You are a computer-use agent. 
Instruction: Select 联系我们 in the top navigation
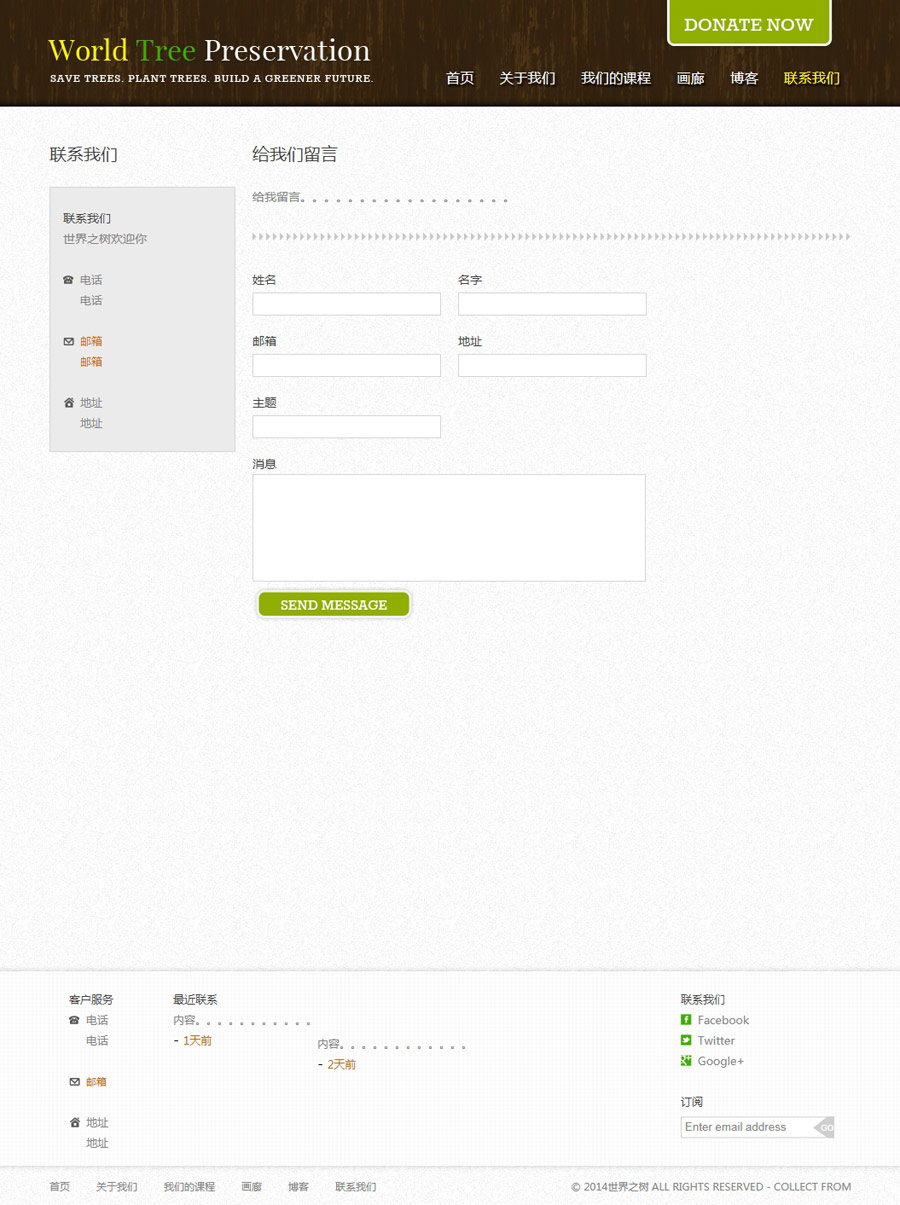coord(812,78)
